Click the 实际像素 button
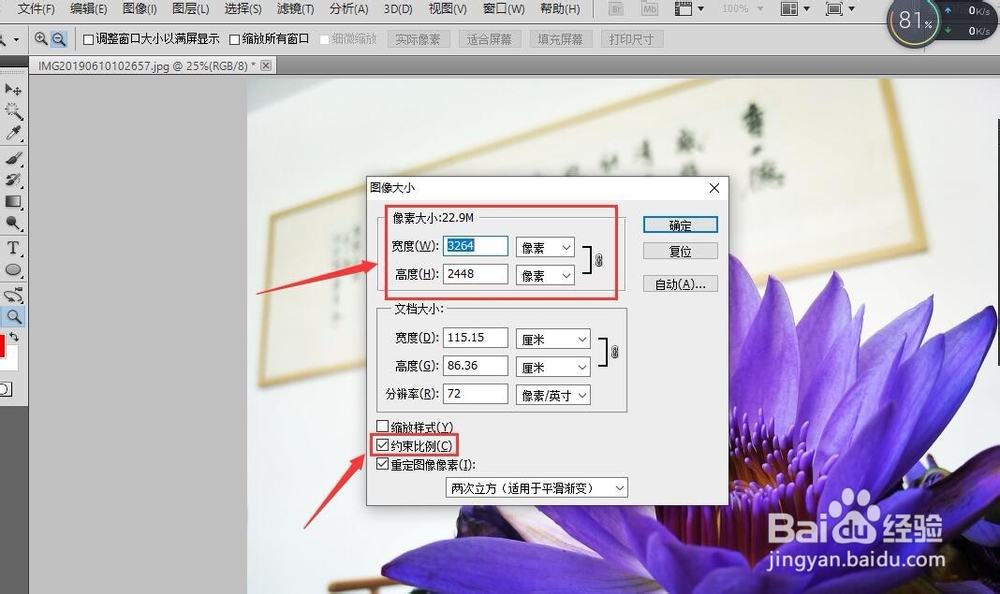Image resolution: width=1000 pixels, height=594 pixels. point(418,40)
